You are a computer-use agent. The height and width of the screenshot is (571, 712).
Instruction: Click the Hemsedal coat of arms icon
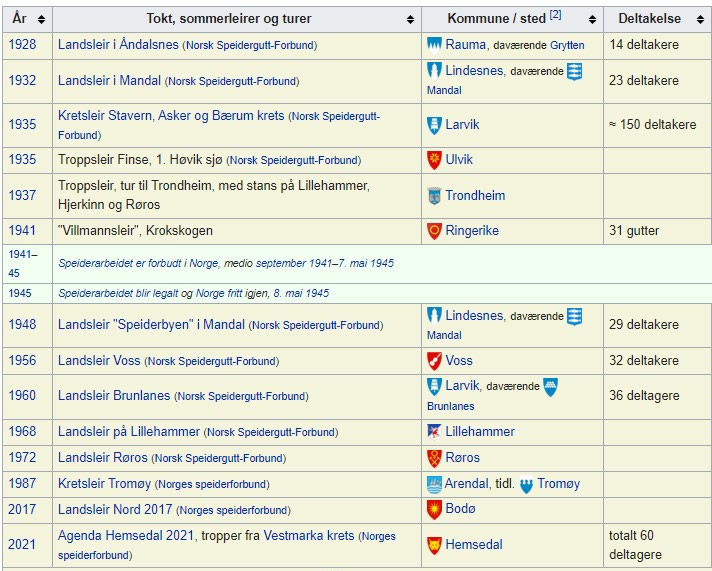[434, 545]
